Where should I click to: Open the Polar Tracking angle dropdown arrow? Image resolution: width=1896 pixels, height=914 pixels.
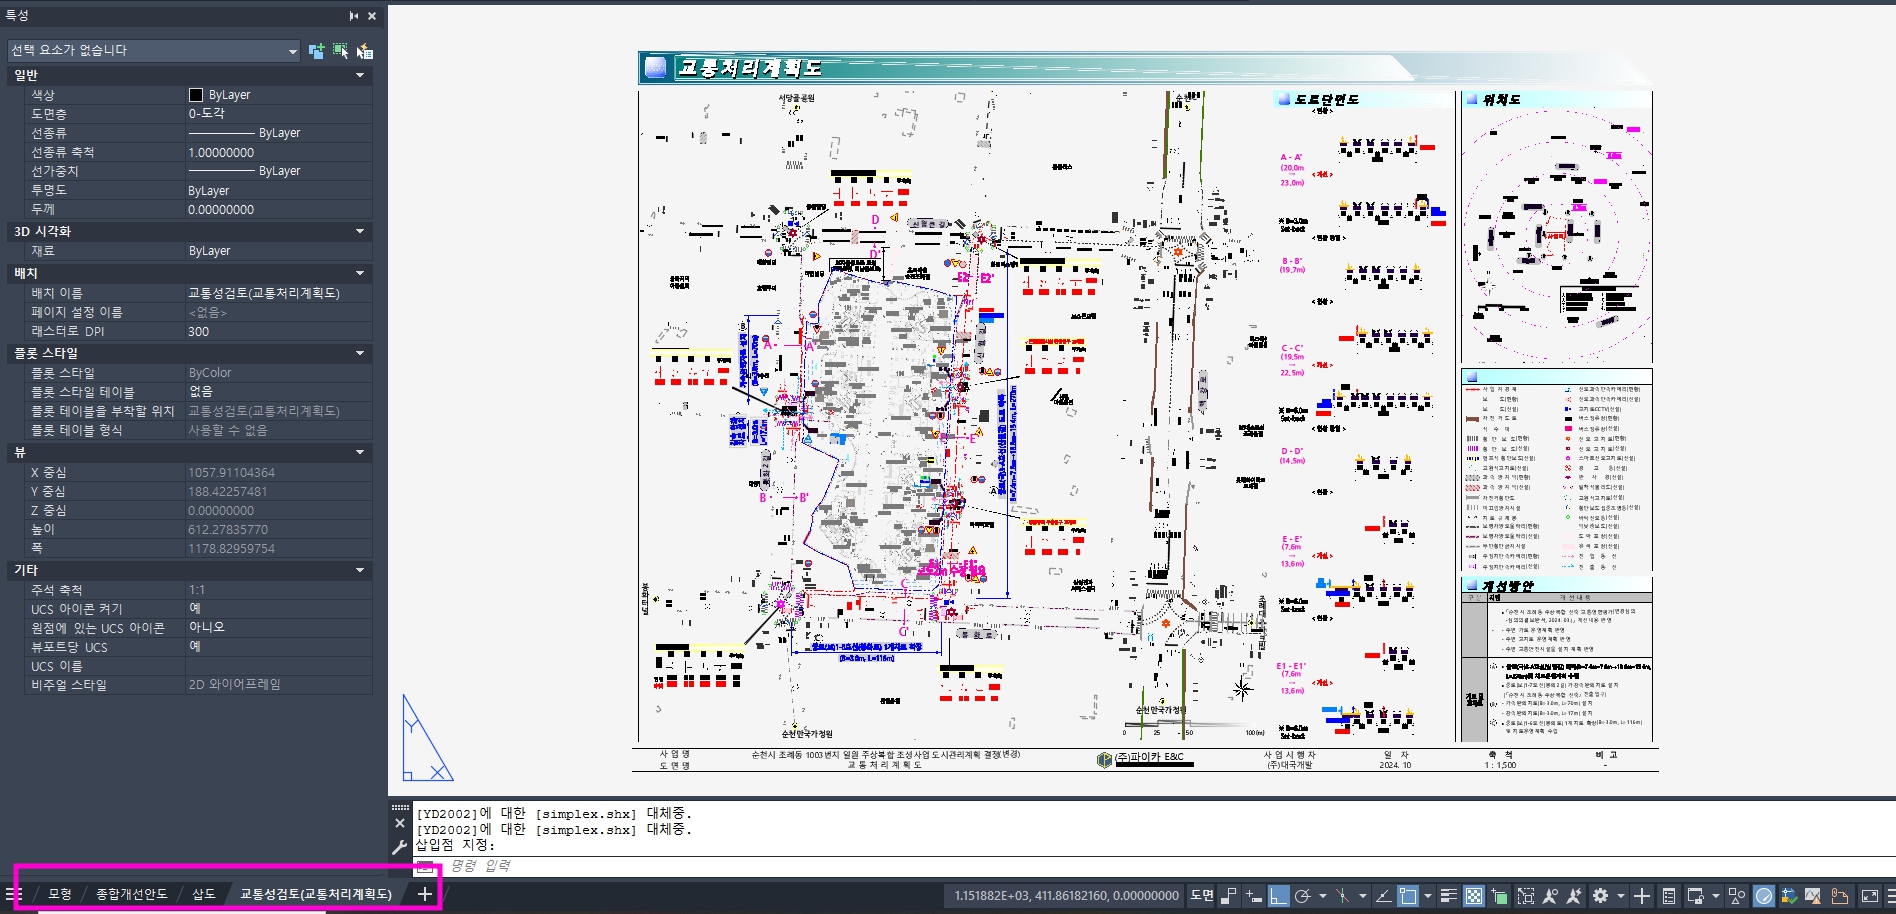tap(1323, 896)
